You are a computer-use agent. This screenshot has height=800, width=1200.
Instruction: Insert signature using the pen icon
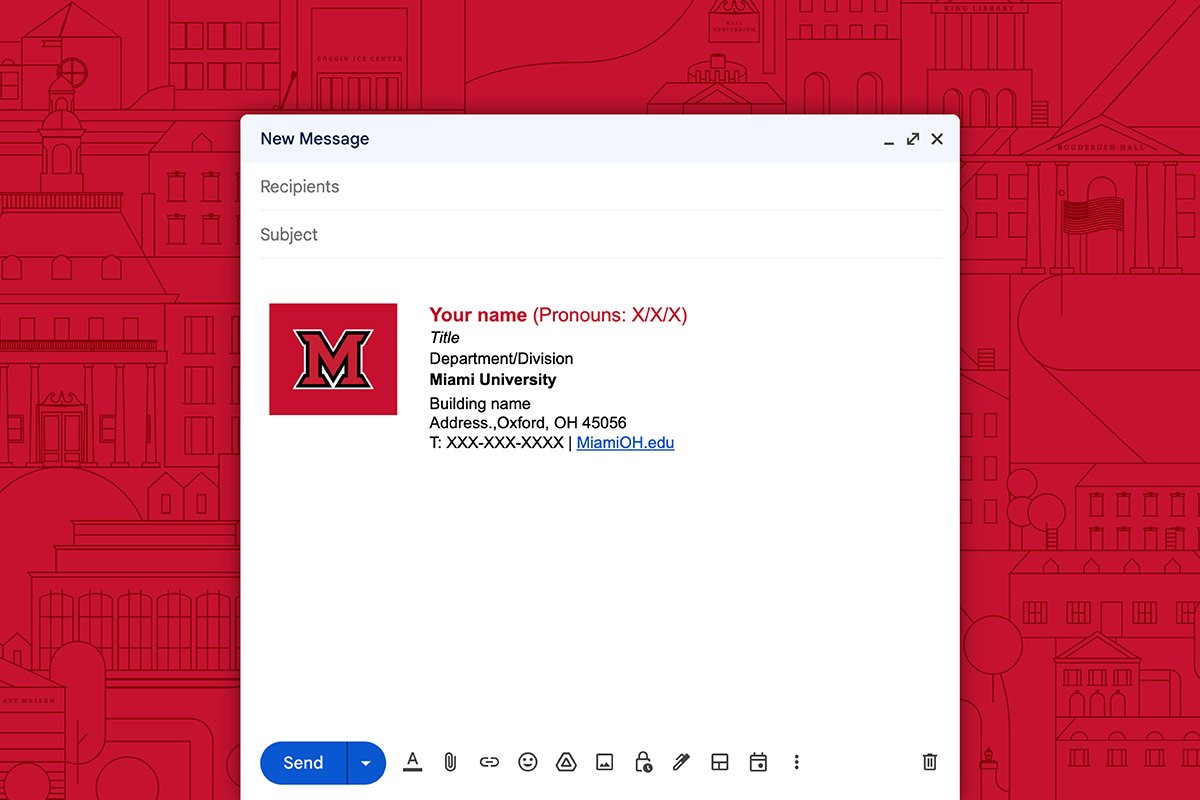click(681, 762)
